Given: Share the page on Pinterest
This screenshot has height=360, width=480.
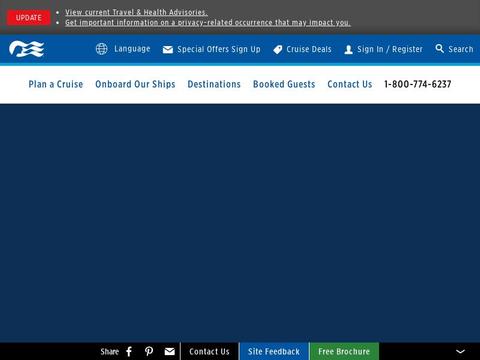Looking at the screenshot, I should click(x=149, y=351).
